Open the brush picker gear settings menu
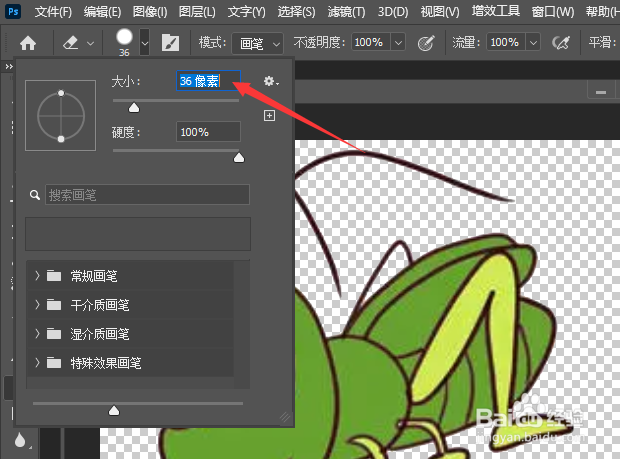 pyautogui.click(x=271, y=81)
